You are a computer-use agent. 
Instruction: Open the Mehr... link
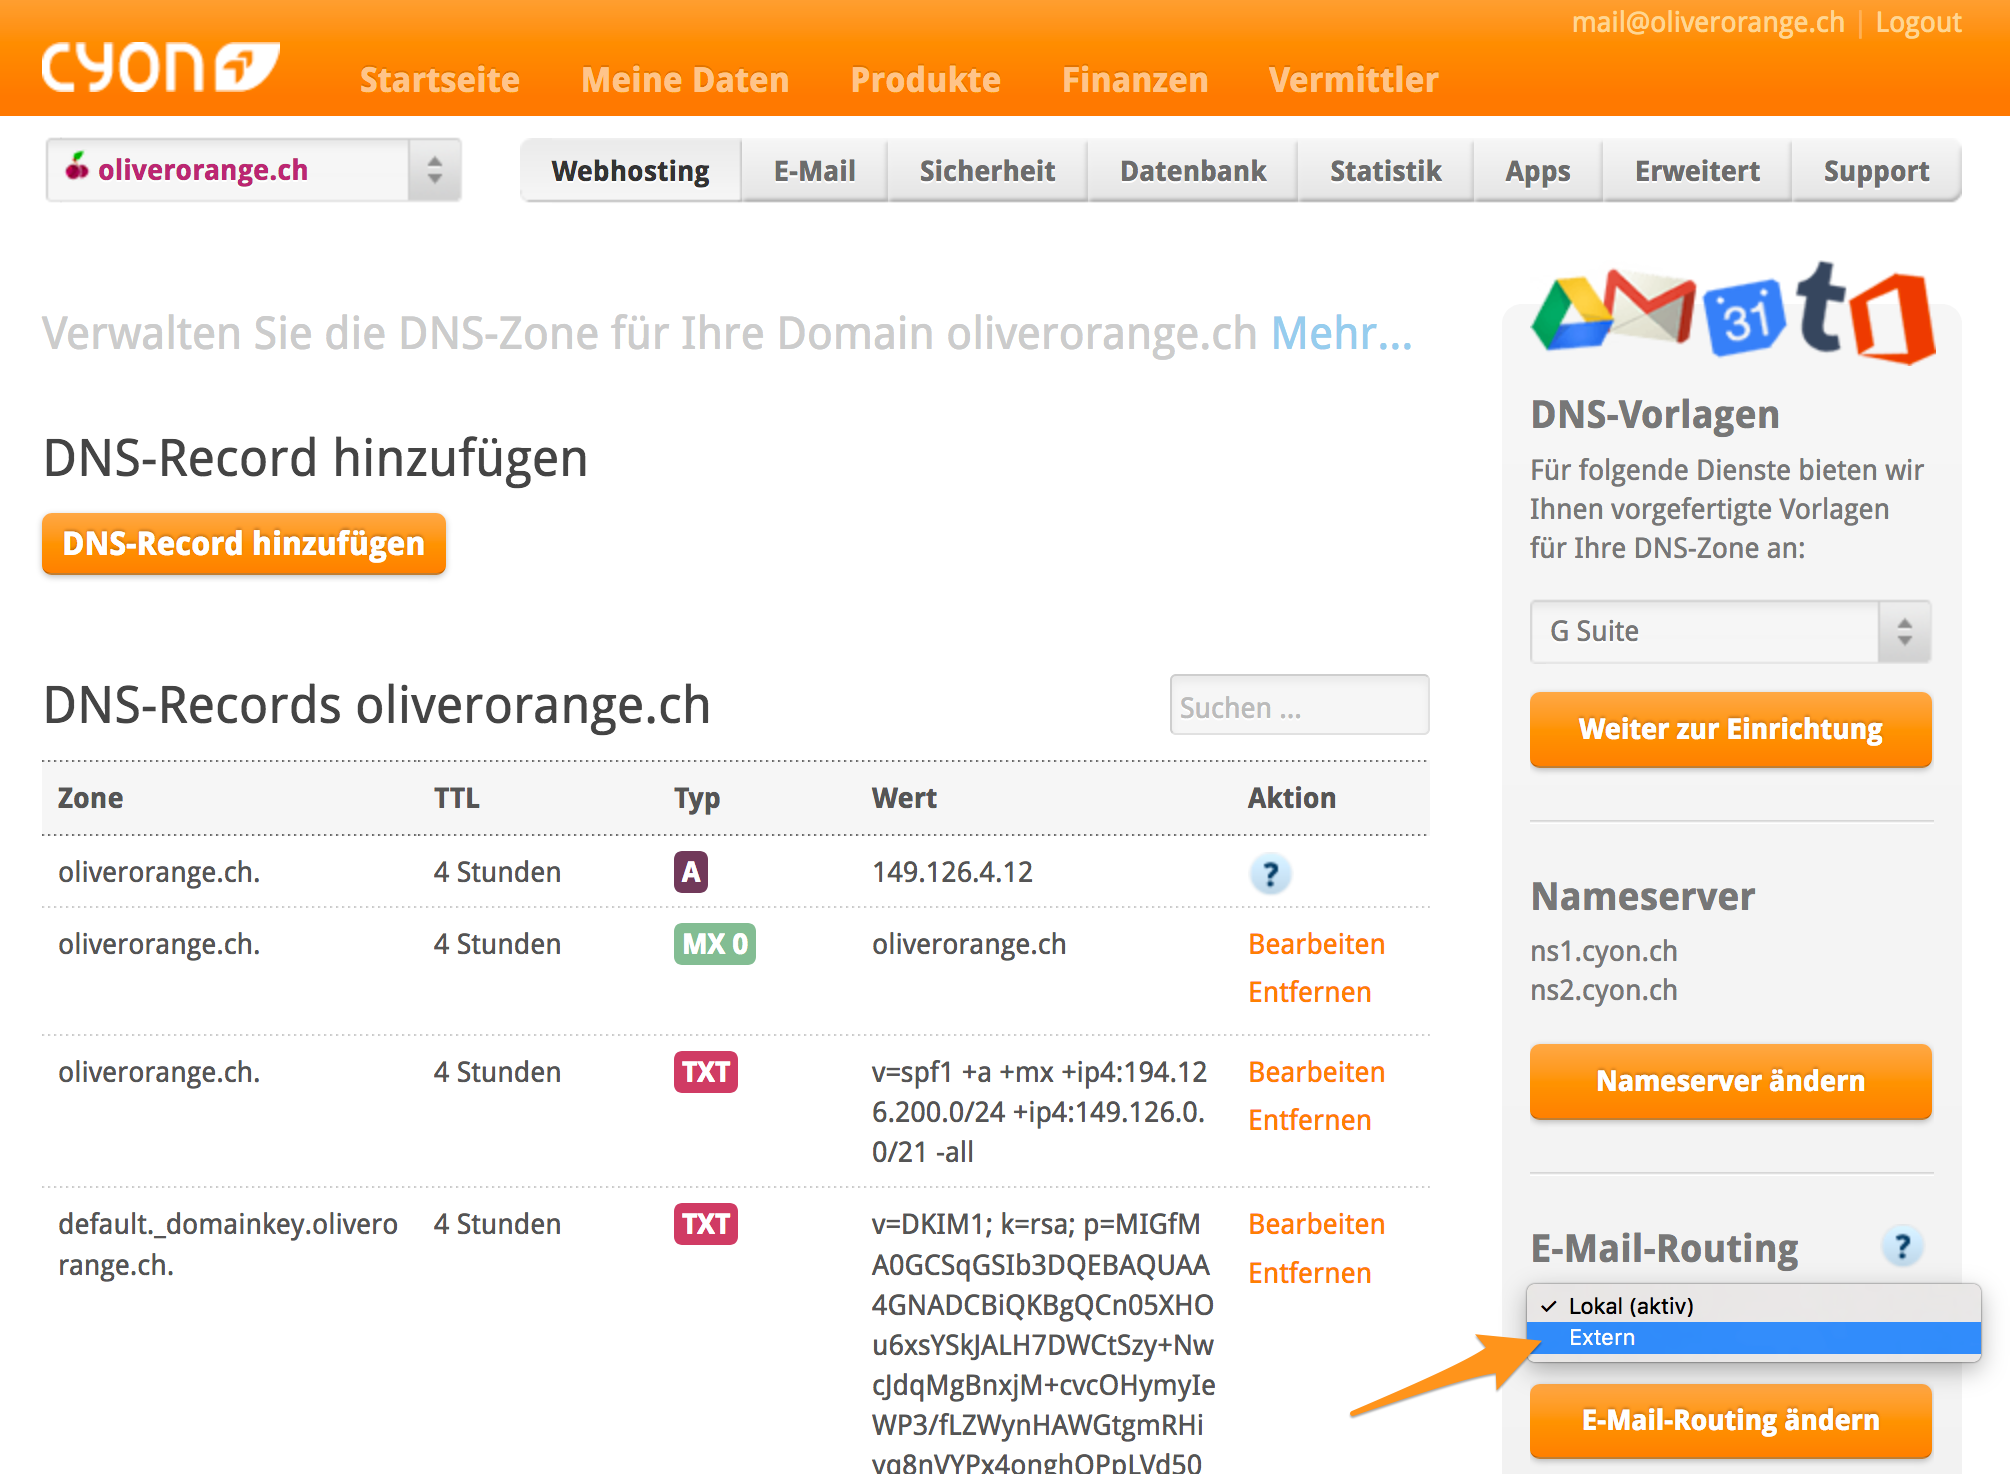tap(1341, 333)
